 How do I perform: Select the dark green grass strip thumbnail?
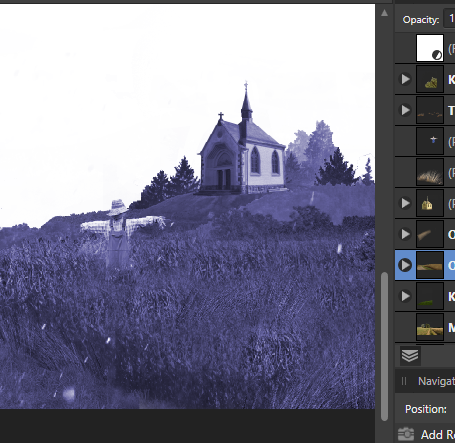tap(430, 296)
